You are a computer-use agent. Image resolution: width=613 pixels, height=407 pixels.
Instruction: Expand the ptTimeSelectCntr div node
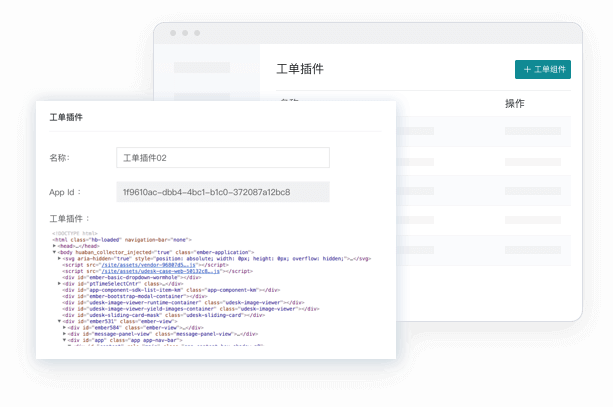[x=59, y=283]
